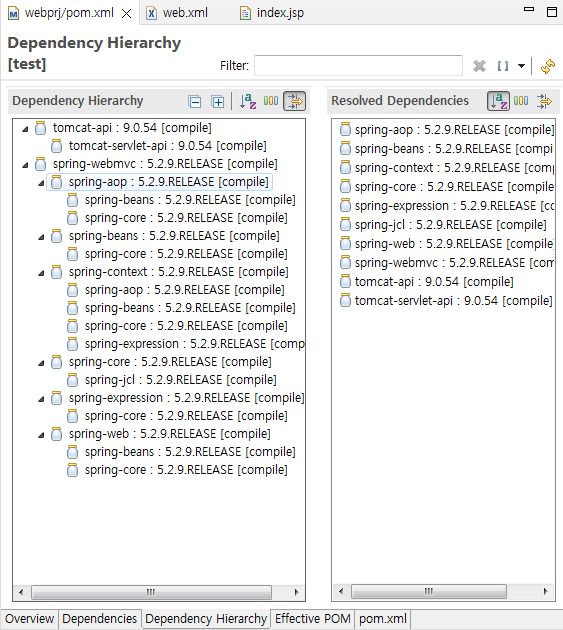Collapse spring-core node containing spring-jcl
Viewport: 563px width, 630px height.
pos(41,363)
